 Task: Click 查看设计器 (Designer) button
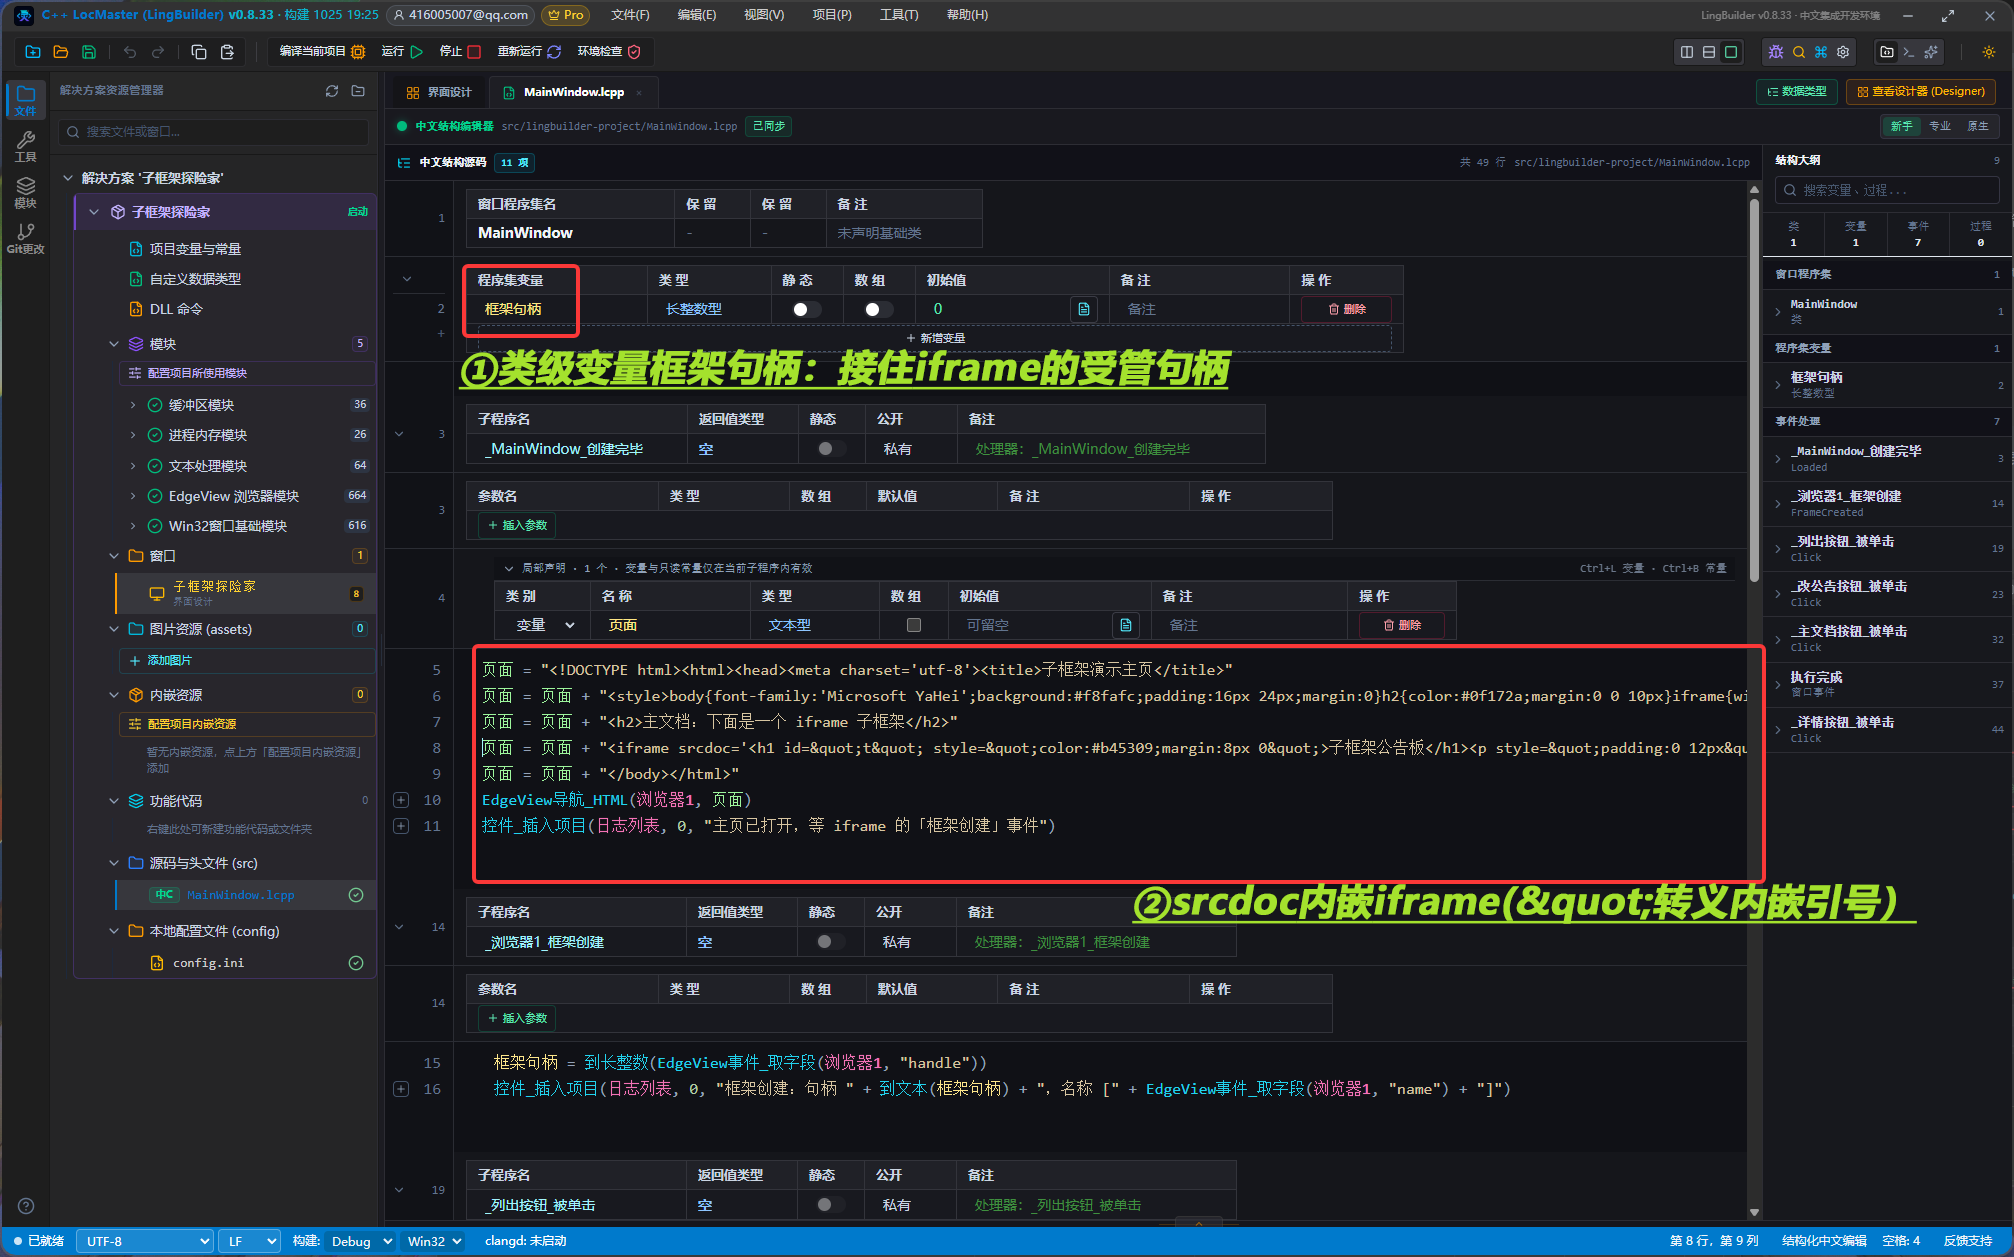[x=1920, y=92]
